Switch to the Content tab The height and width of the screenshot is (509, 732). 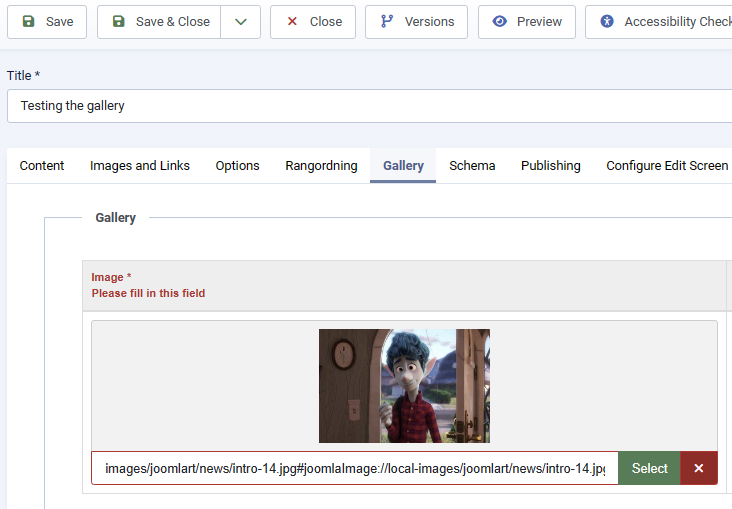pyautogui.click(x=42, y=166)
